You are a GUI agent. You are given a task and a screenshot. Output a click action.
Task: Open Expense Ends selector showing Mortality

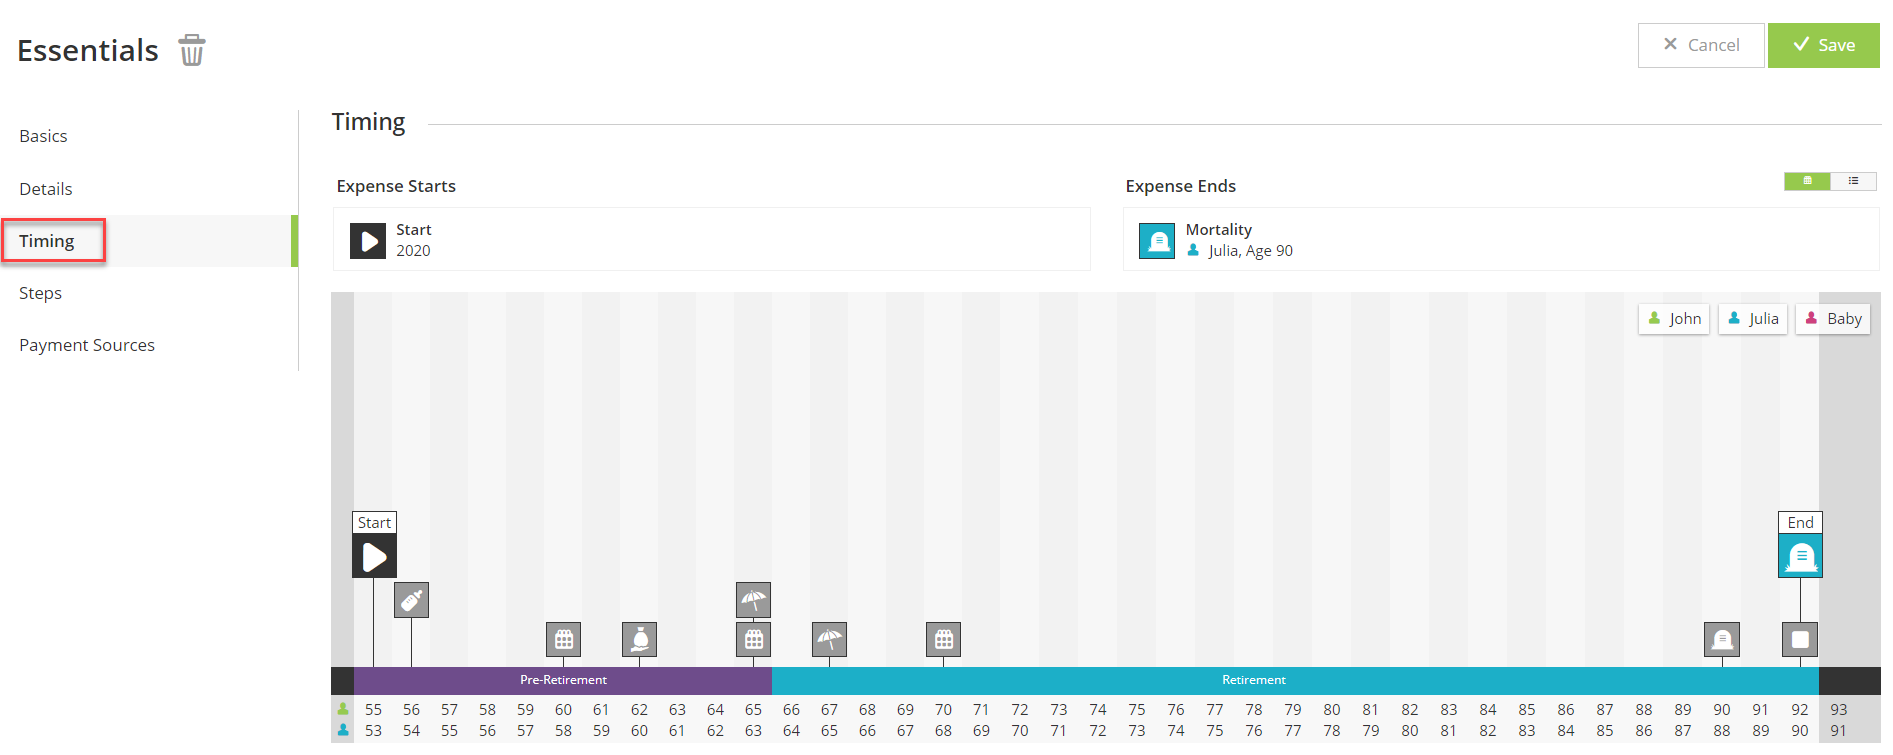(1500, 240)
